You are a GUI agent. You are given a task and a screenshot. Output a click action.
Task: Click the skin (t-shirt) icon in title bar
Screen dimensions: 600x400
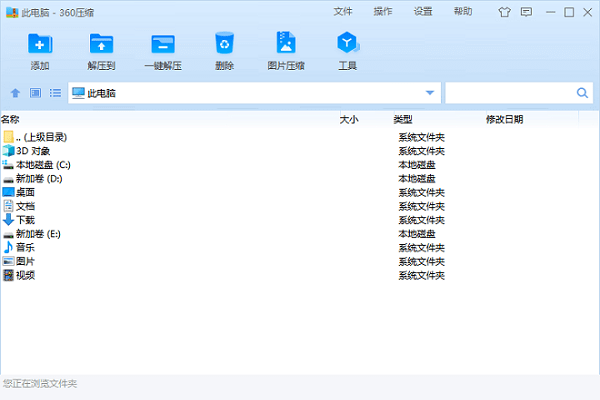(x=503, y=12)
